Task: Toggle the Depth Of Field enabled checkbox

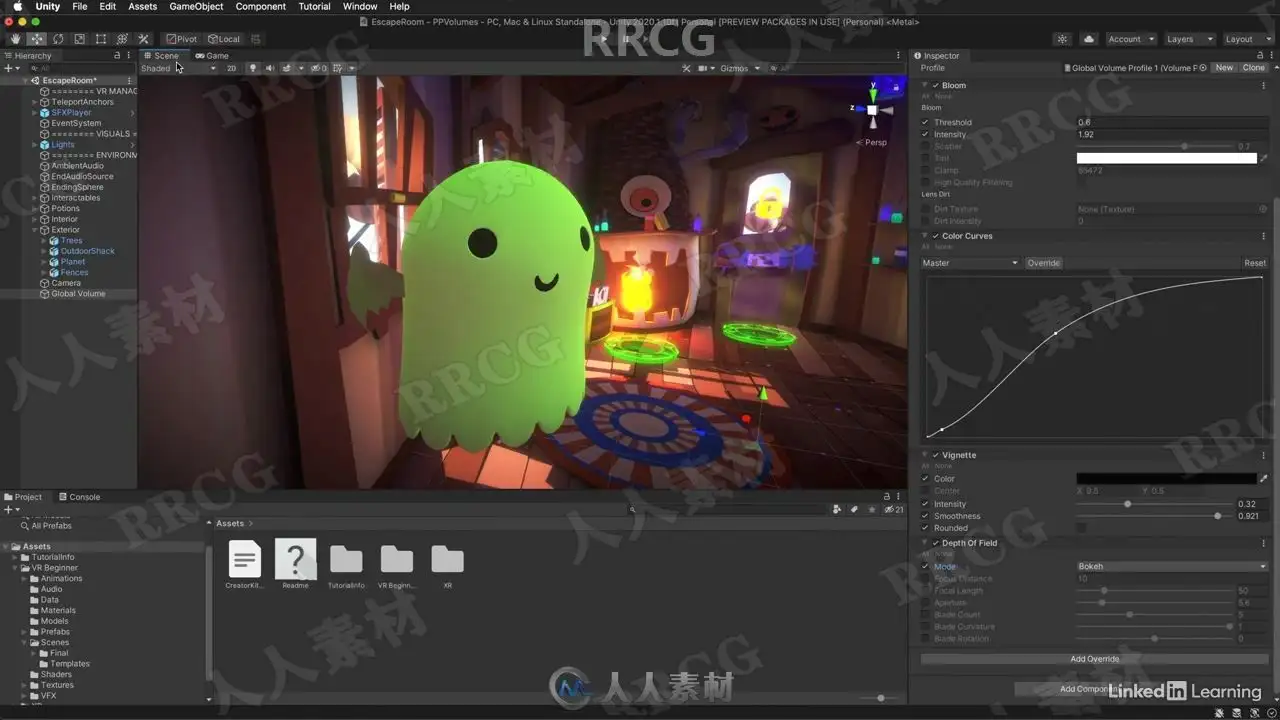Action: (x=936, y=544)
